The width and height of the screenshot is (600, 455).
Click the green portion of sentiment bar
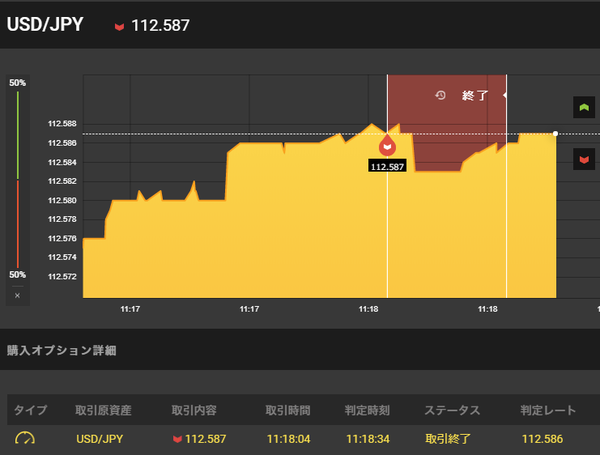point(18,135)
